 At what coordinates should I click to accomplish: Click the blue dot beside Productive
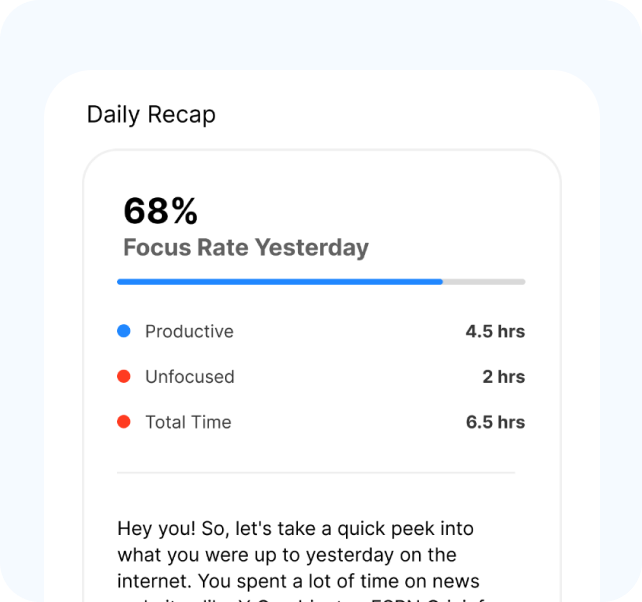point(124,331)
